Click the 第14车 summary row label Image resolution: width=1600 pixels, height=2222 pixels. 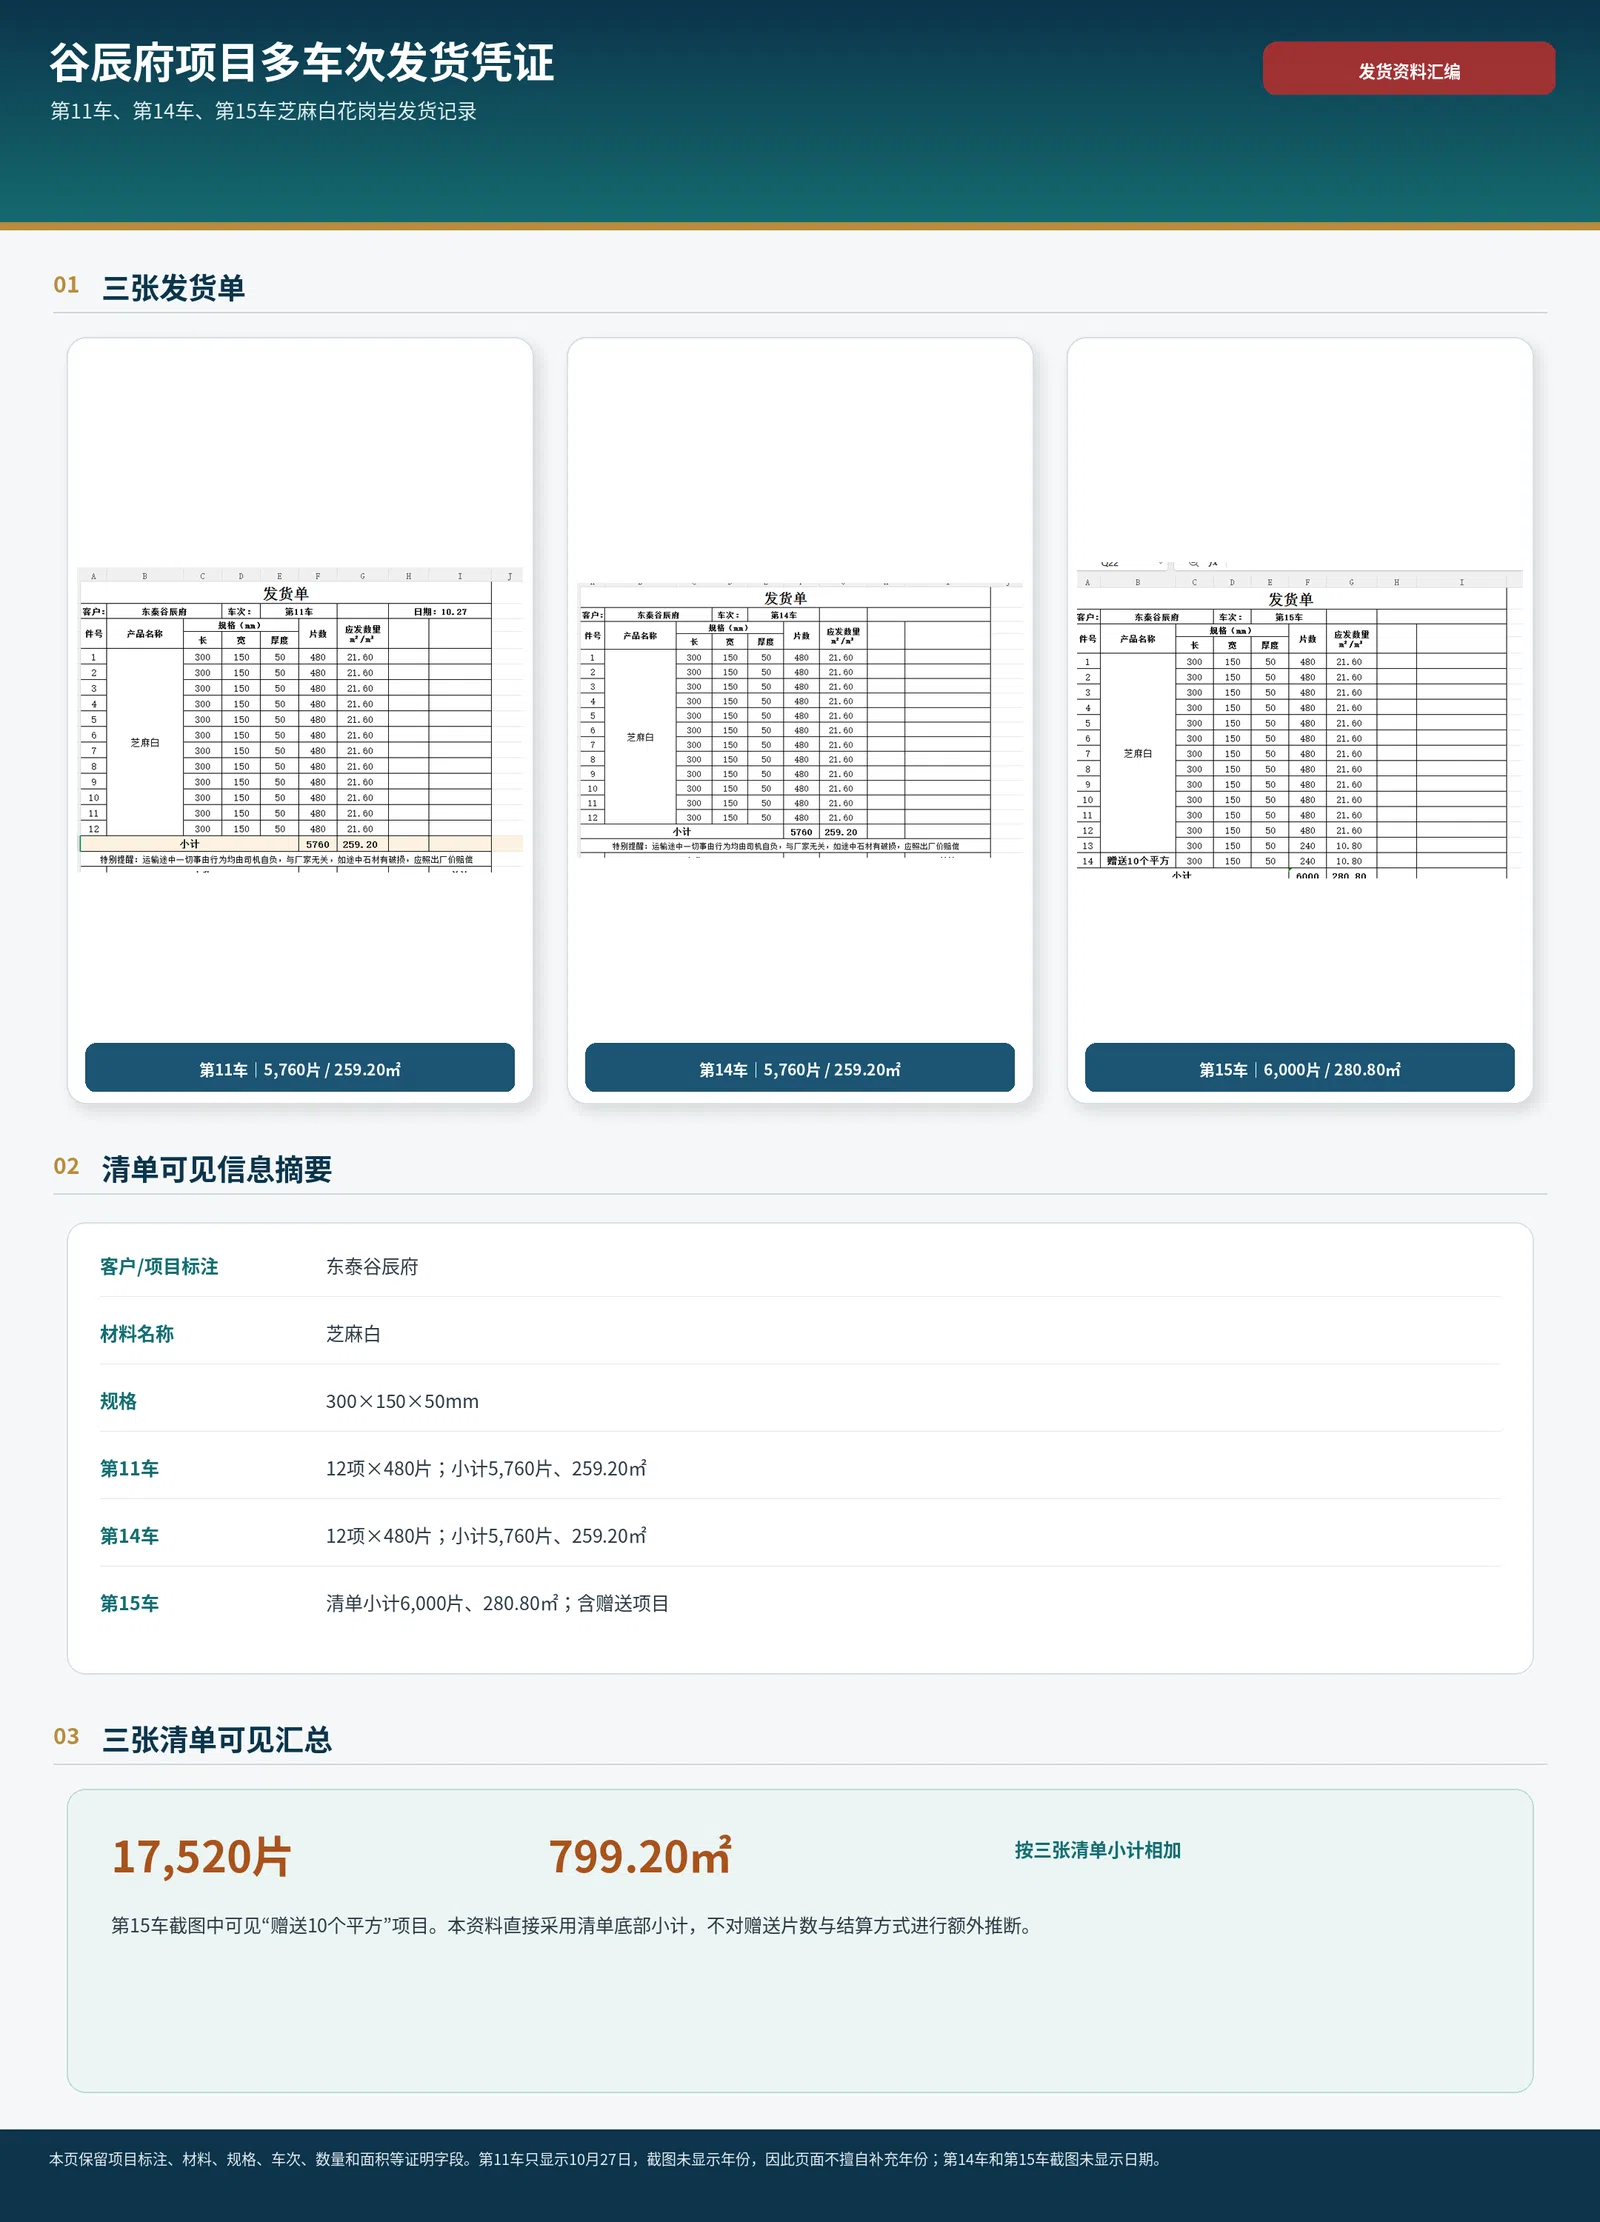click(129, 1536)
